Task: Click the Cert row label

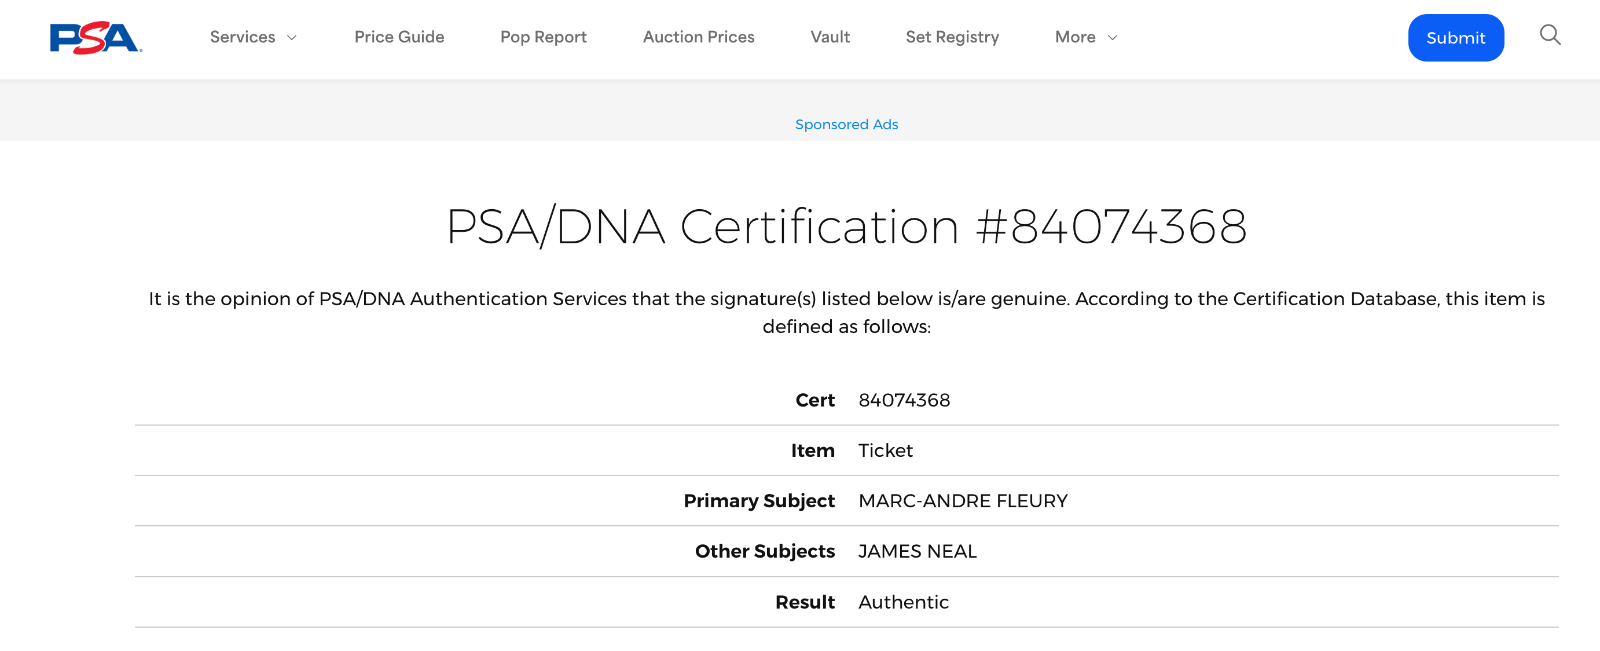Action: [x=815, y=400]
